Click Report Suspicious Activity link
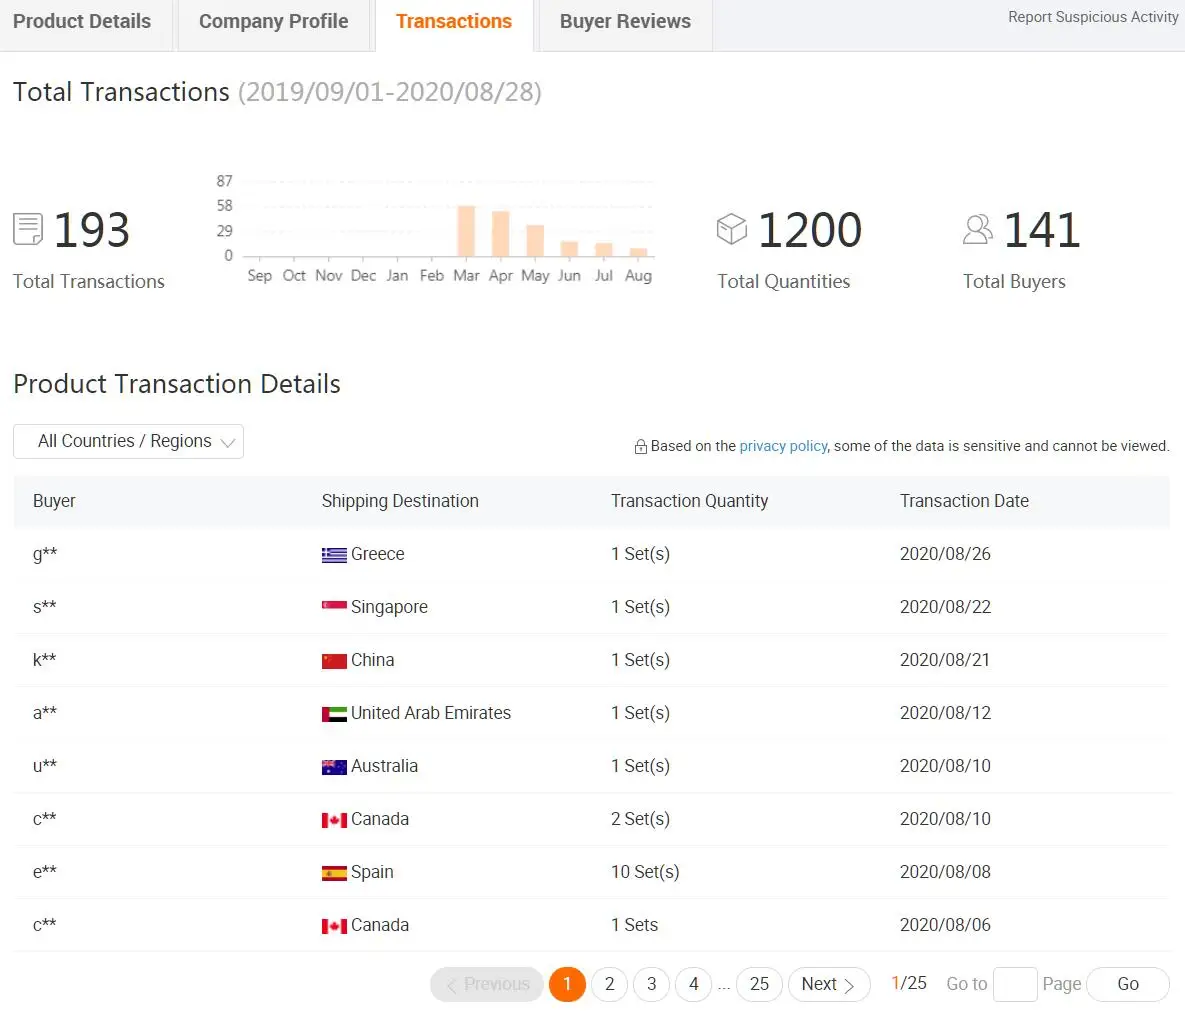The height and width of the screenshot is (1011, 1185). 1093,17
